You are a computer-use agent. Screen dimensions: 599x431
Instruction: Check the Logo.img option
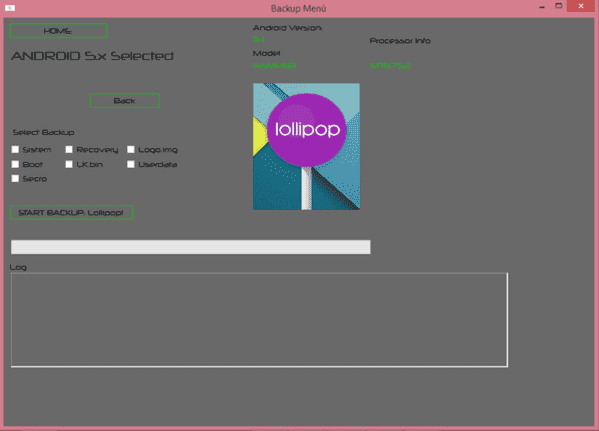coord(131,149)
